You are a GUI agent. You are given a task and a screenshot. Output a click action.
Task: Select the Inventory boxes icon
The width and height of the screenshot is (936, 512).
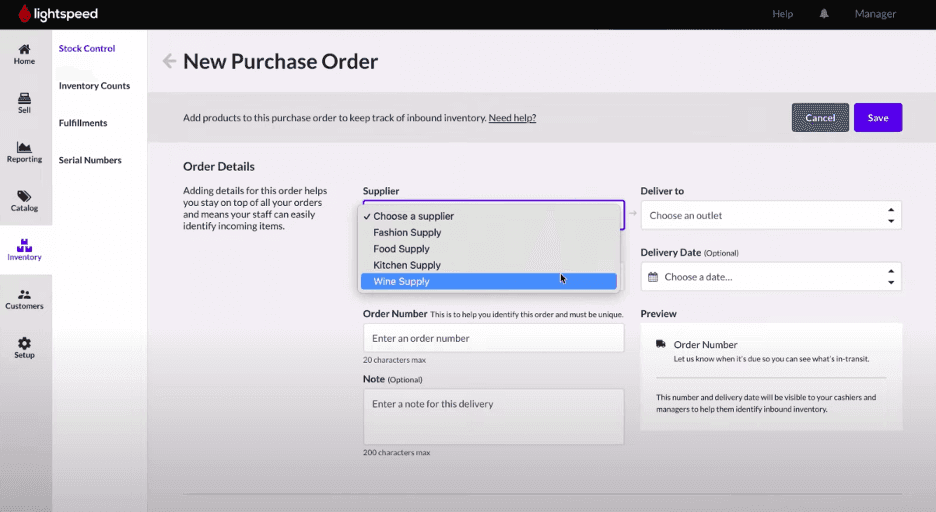[x=24, y=245]
